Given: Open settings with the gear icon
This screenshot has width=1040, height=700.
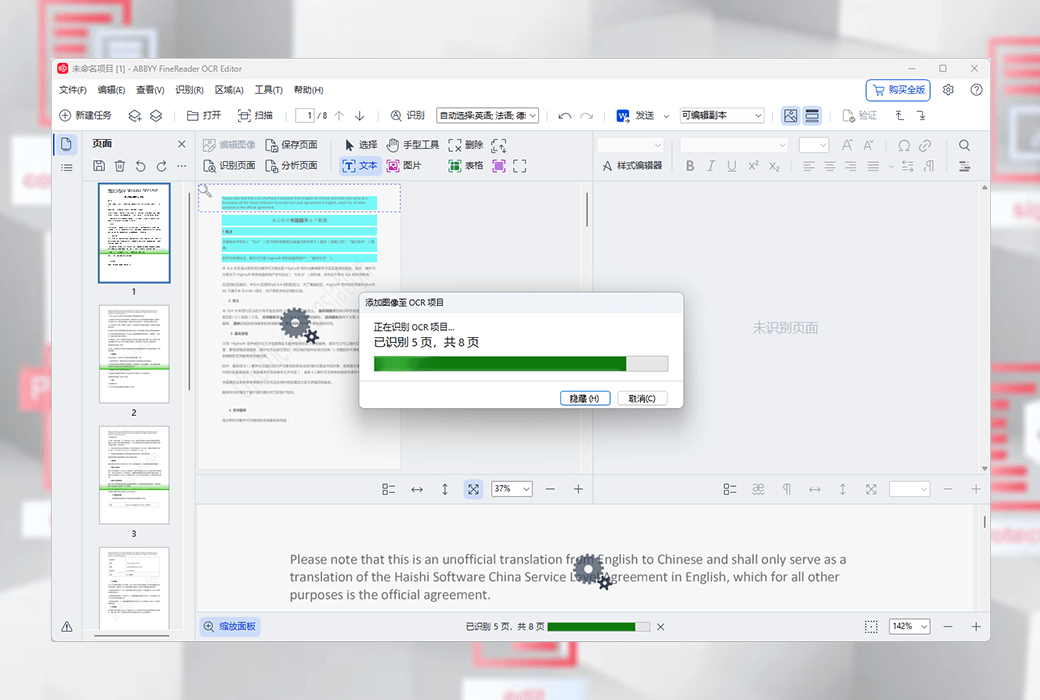Looking at the screenshot, I should tap(948, 90).
